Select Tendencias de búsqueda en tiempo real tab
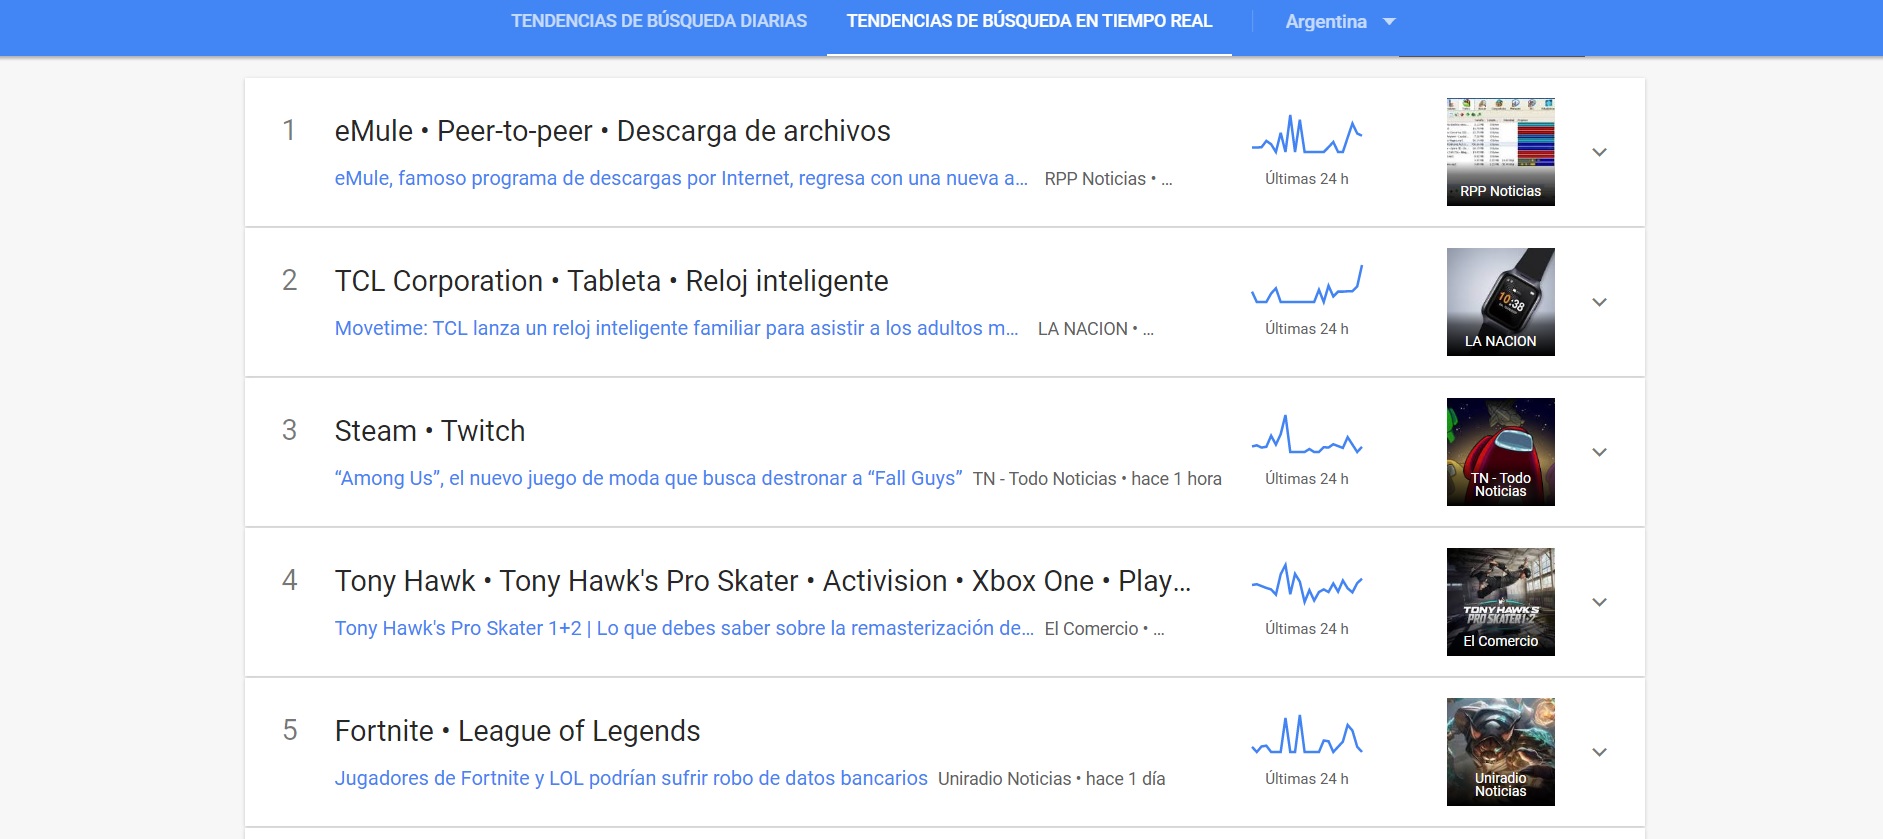The width and height of the screenshot is (1883, 839). [x=1029, y=21]
